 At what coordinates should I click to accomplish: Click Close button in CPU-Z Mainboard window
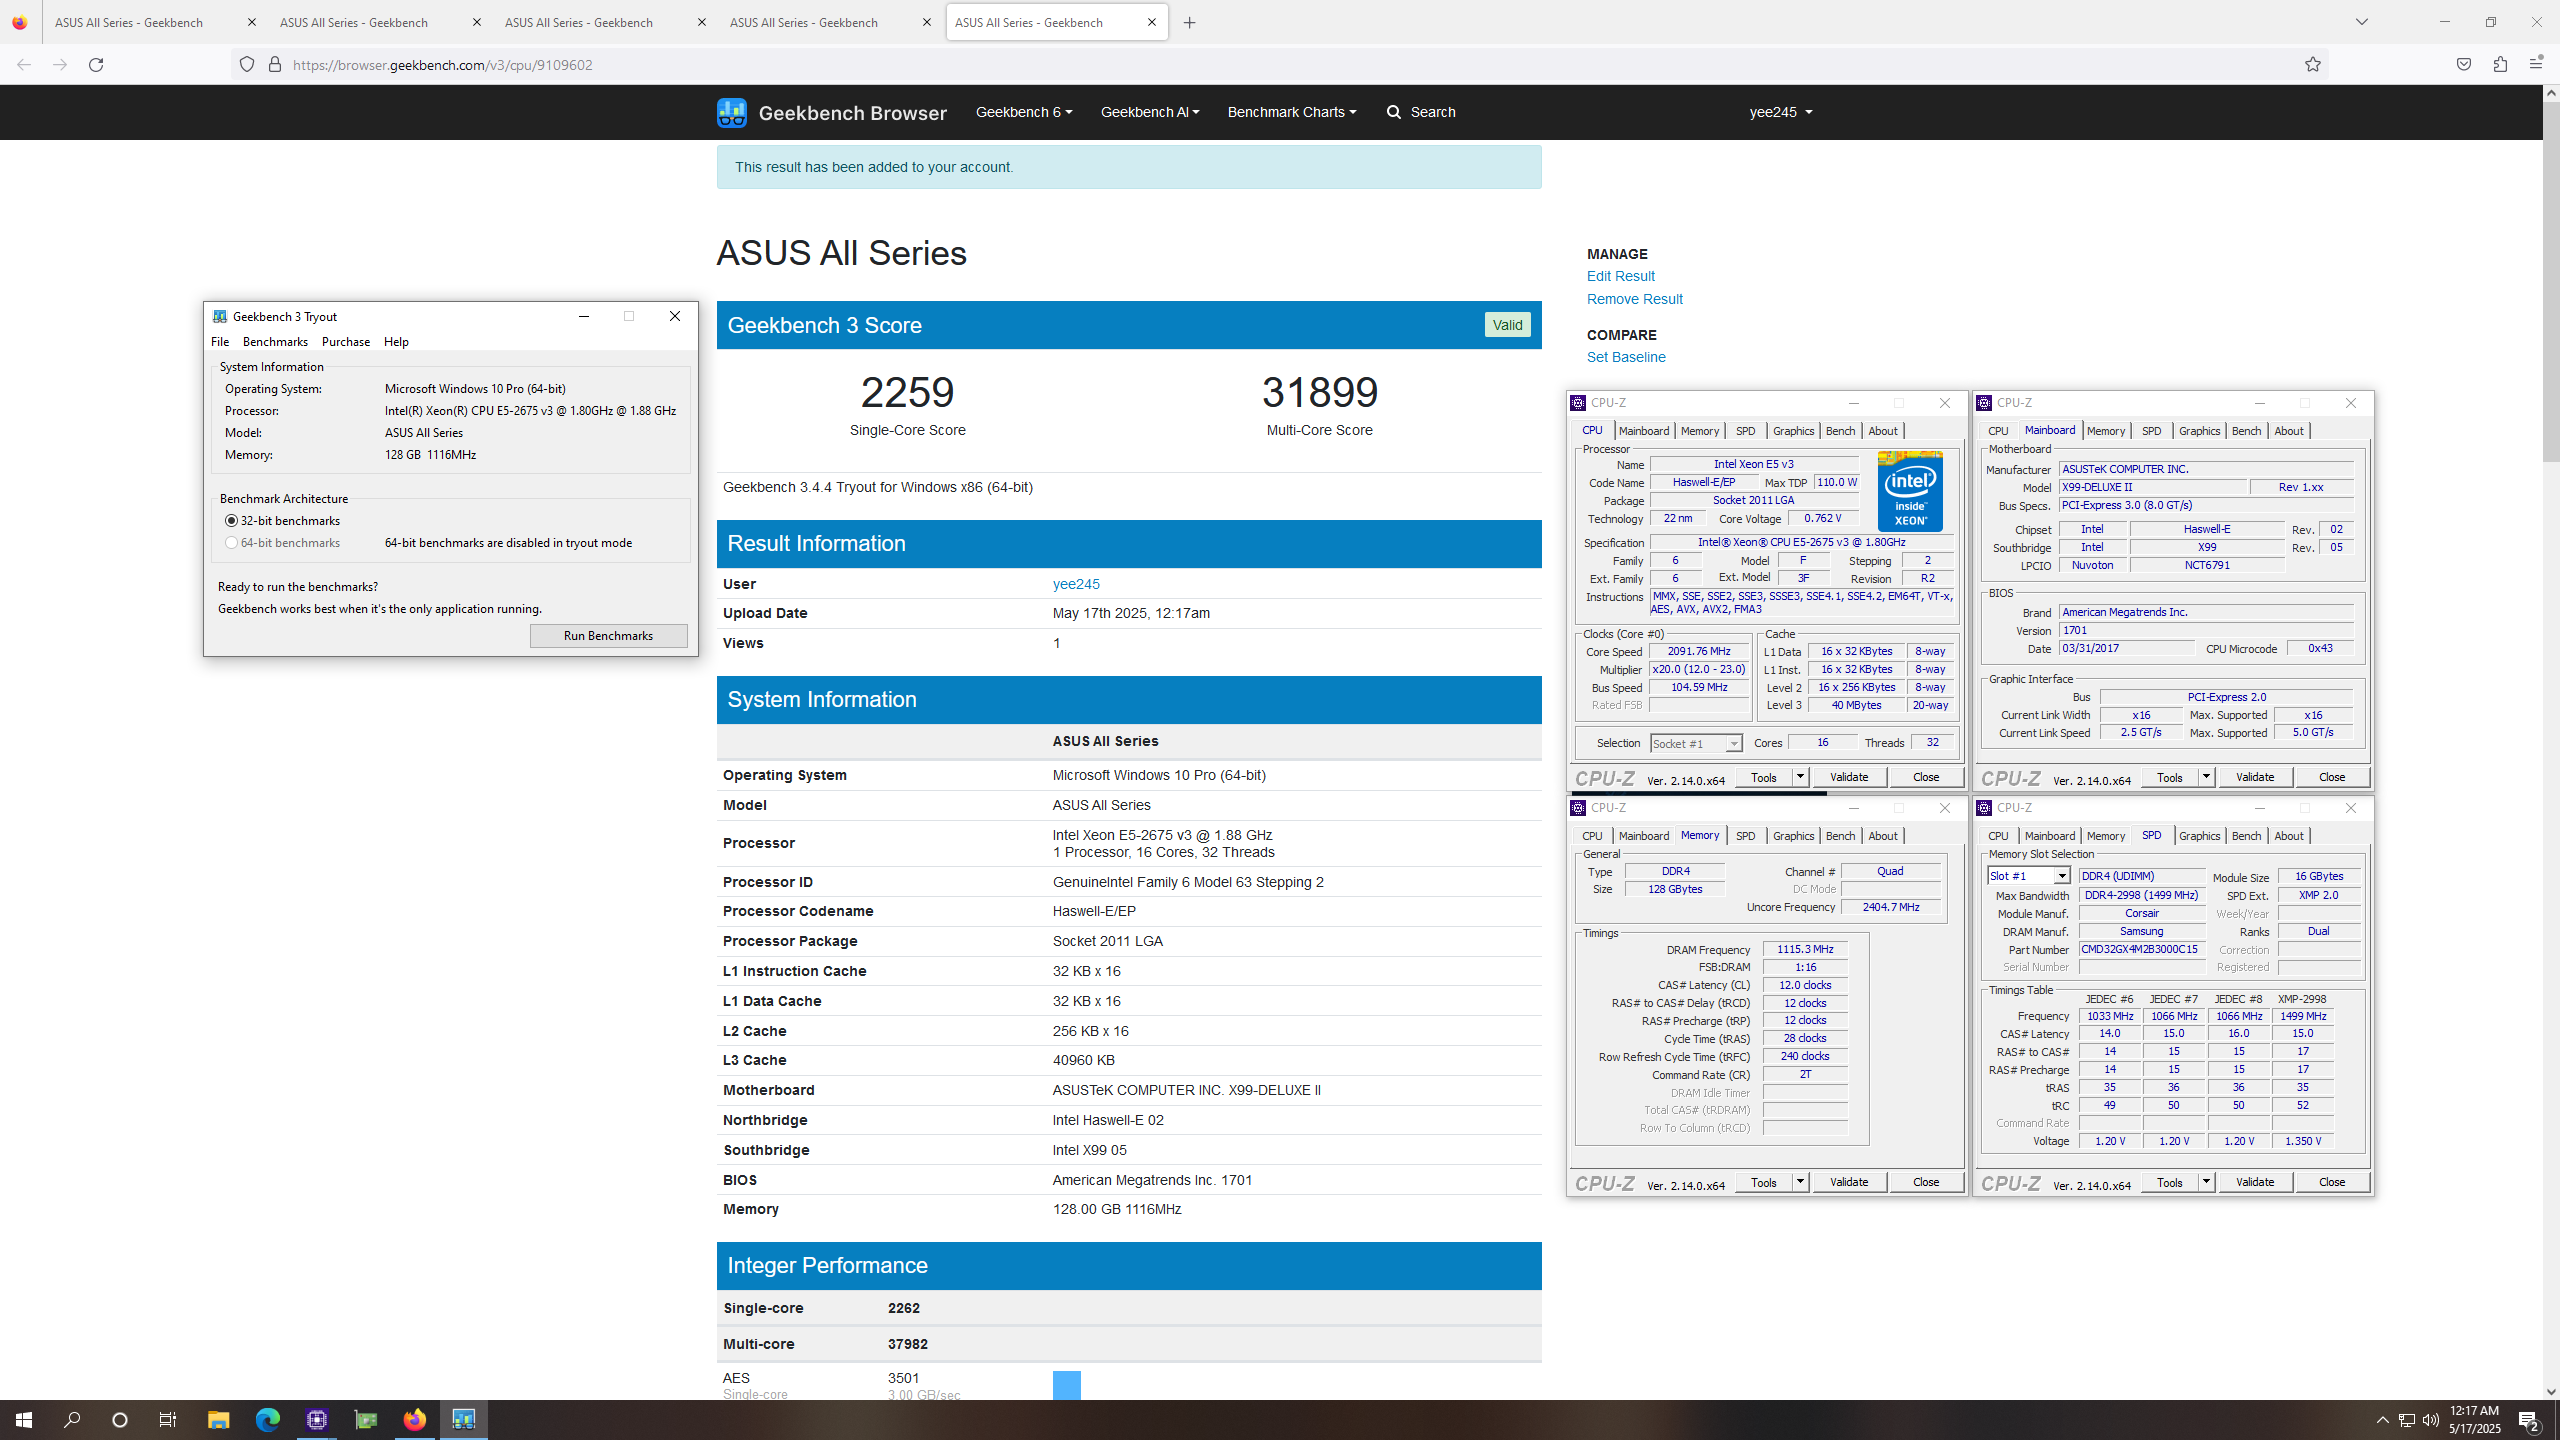click(x=2332, y=777)
